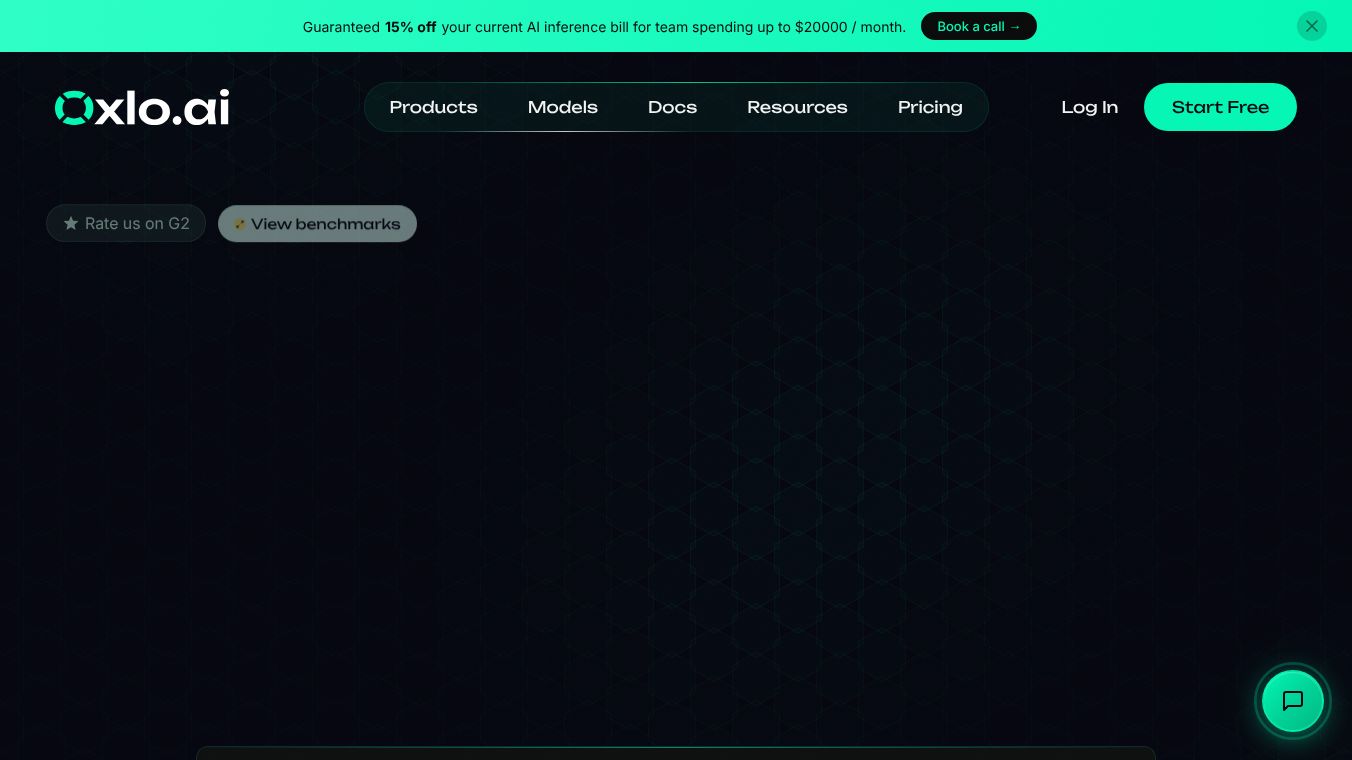Navigate to Pricing

[x=930, y=107]
